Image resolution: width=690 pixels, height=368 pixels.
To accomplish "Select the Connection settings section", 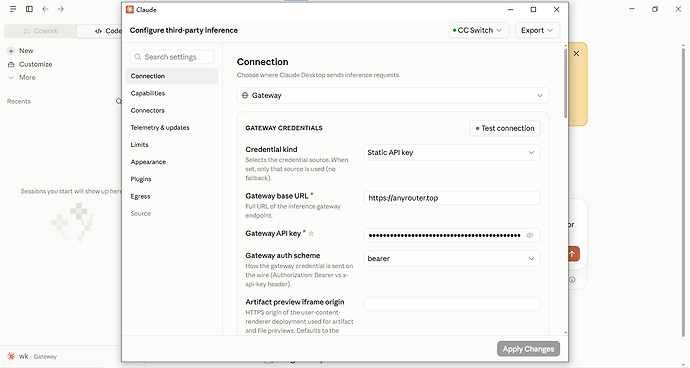I will click(x=172, y=76).
